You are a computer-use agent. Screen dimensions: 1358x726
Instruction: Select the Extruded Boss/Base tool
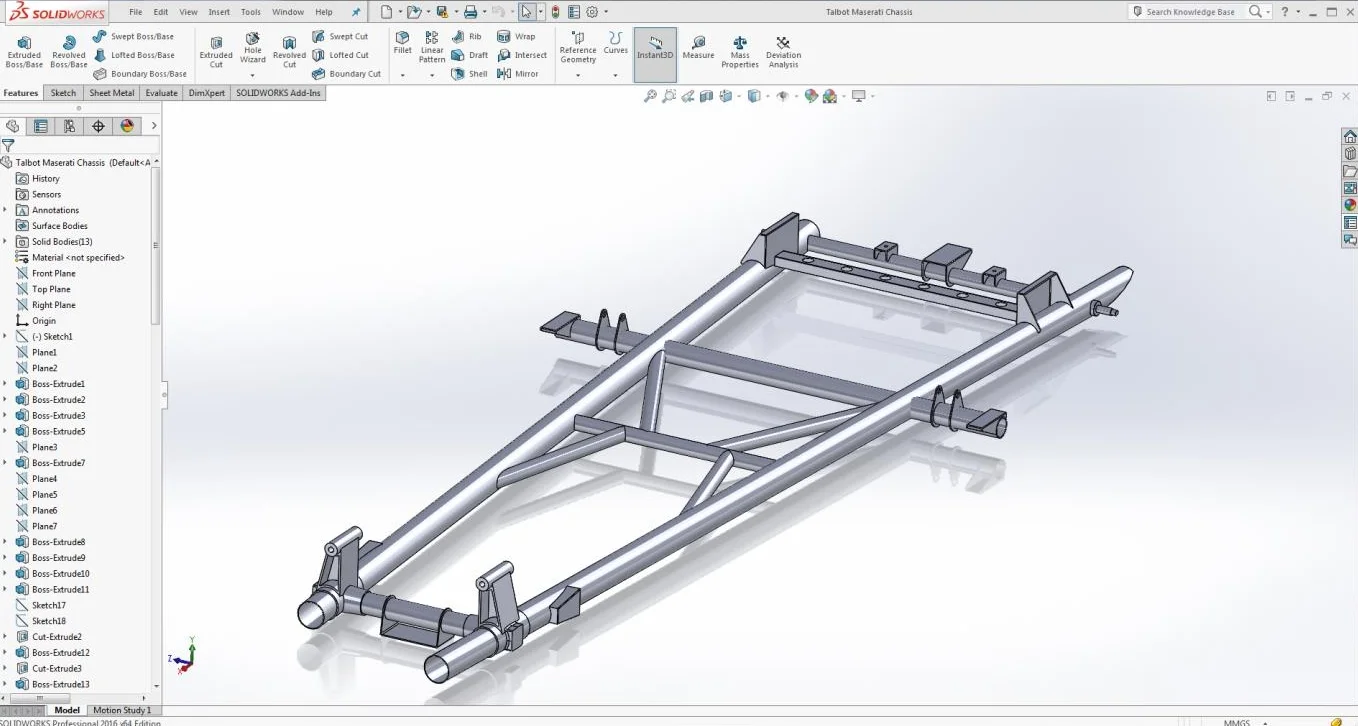(24, 52)
